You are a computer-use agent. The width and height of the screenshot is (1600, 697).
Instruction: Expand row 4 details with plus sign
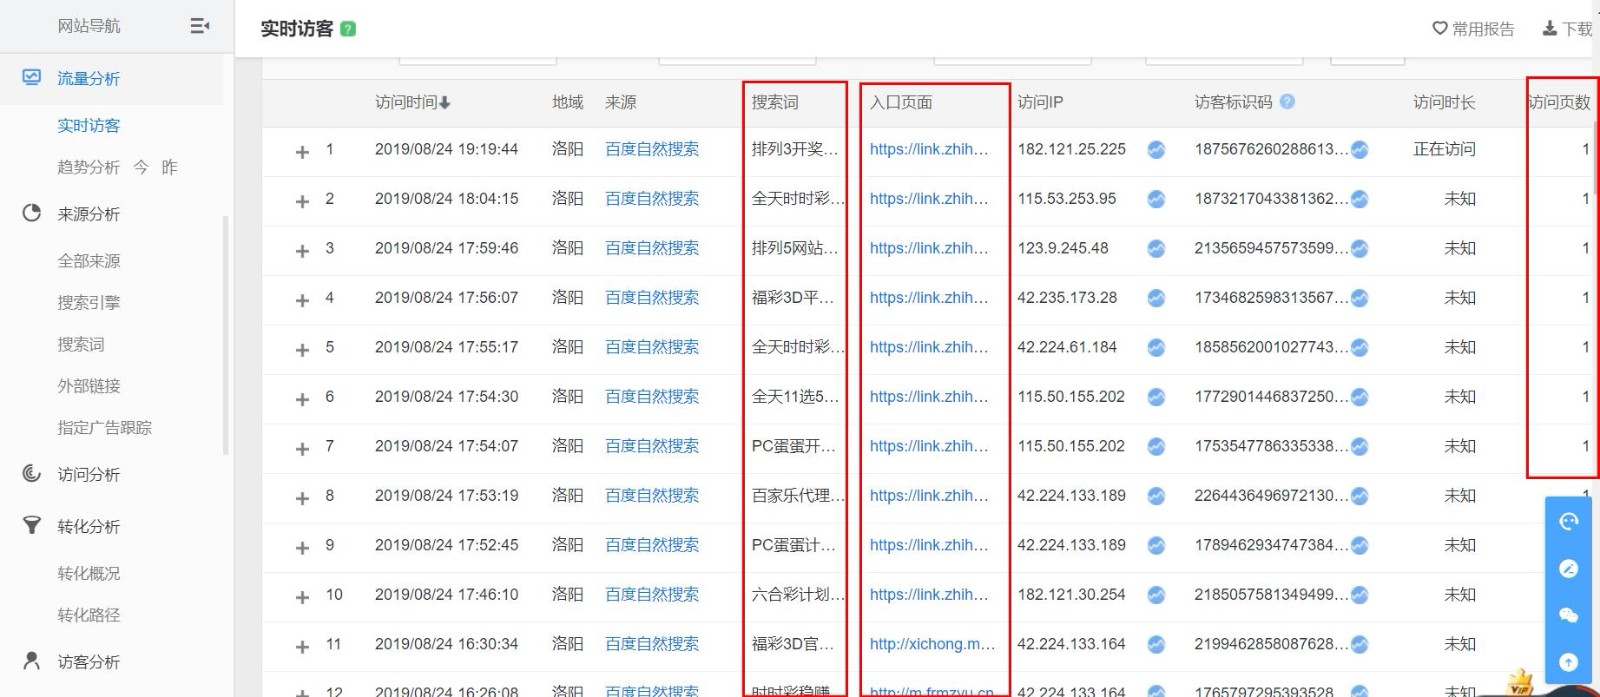pyautogui.click(x=302, y=300)
